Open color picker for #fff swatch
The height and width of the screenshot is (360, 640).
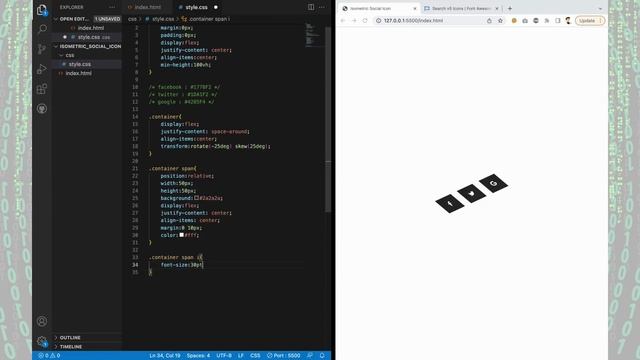pos(182,235)
